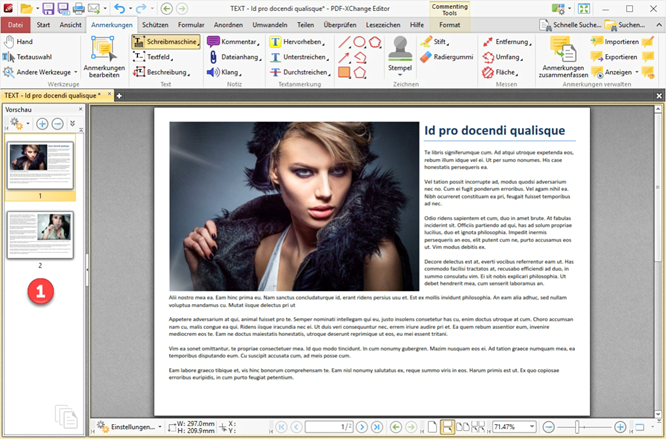Click Importieren comments button
The height and width of the screenshot is (439, 666).
coord(615,42)
